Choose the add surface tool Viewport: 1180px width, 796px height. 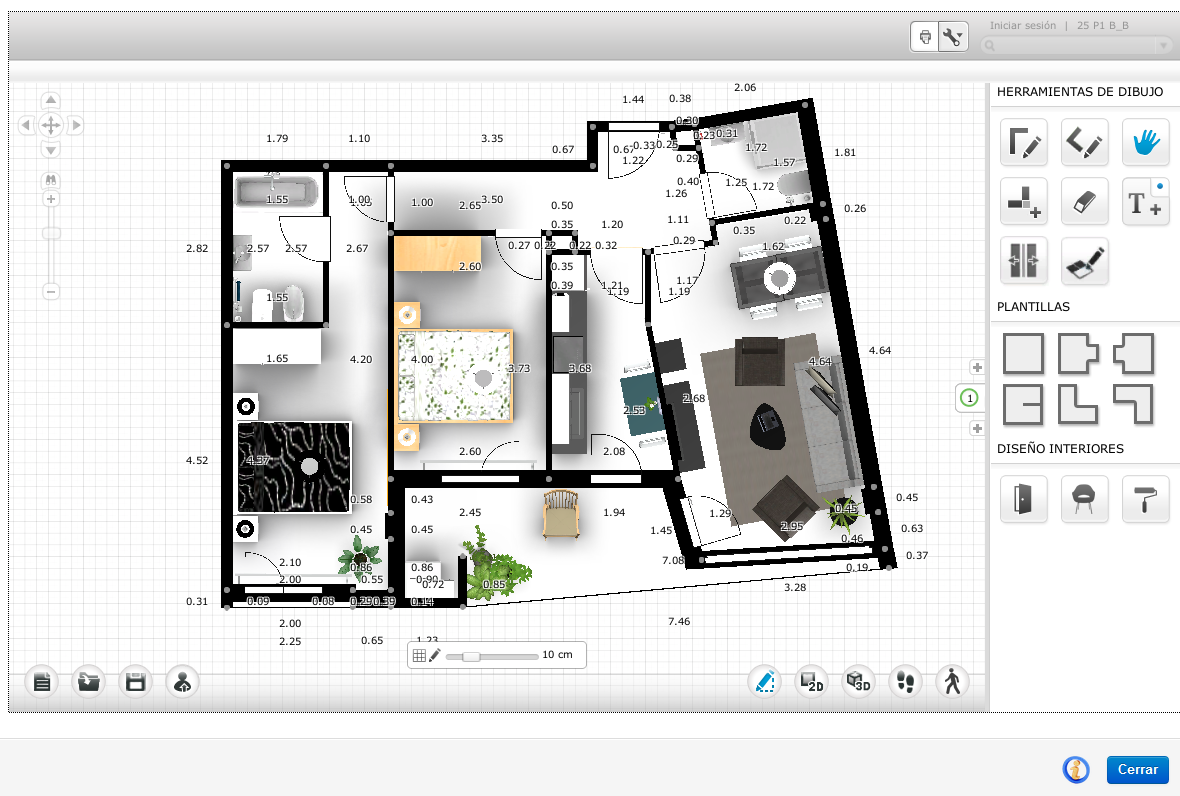click(1023, 201)
